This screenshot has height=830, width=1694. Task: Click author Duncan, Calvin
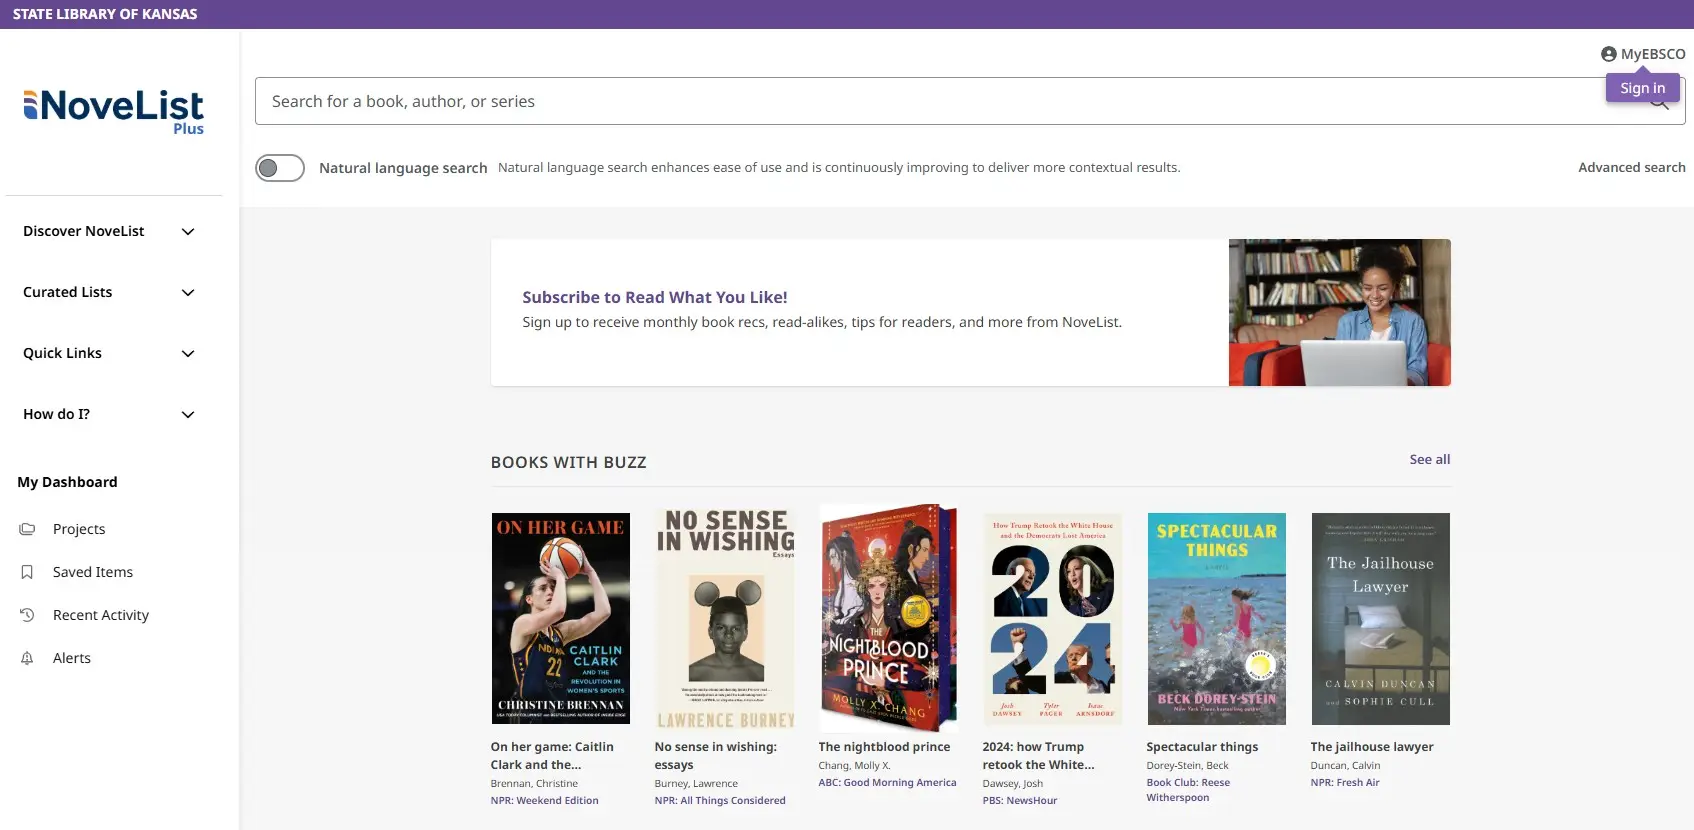[1346, 766]
